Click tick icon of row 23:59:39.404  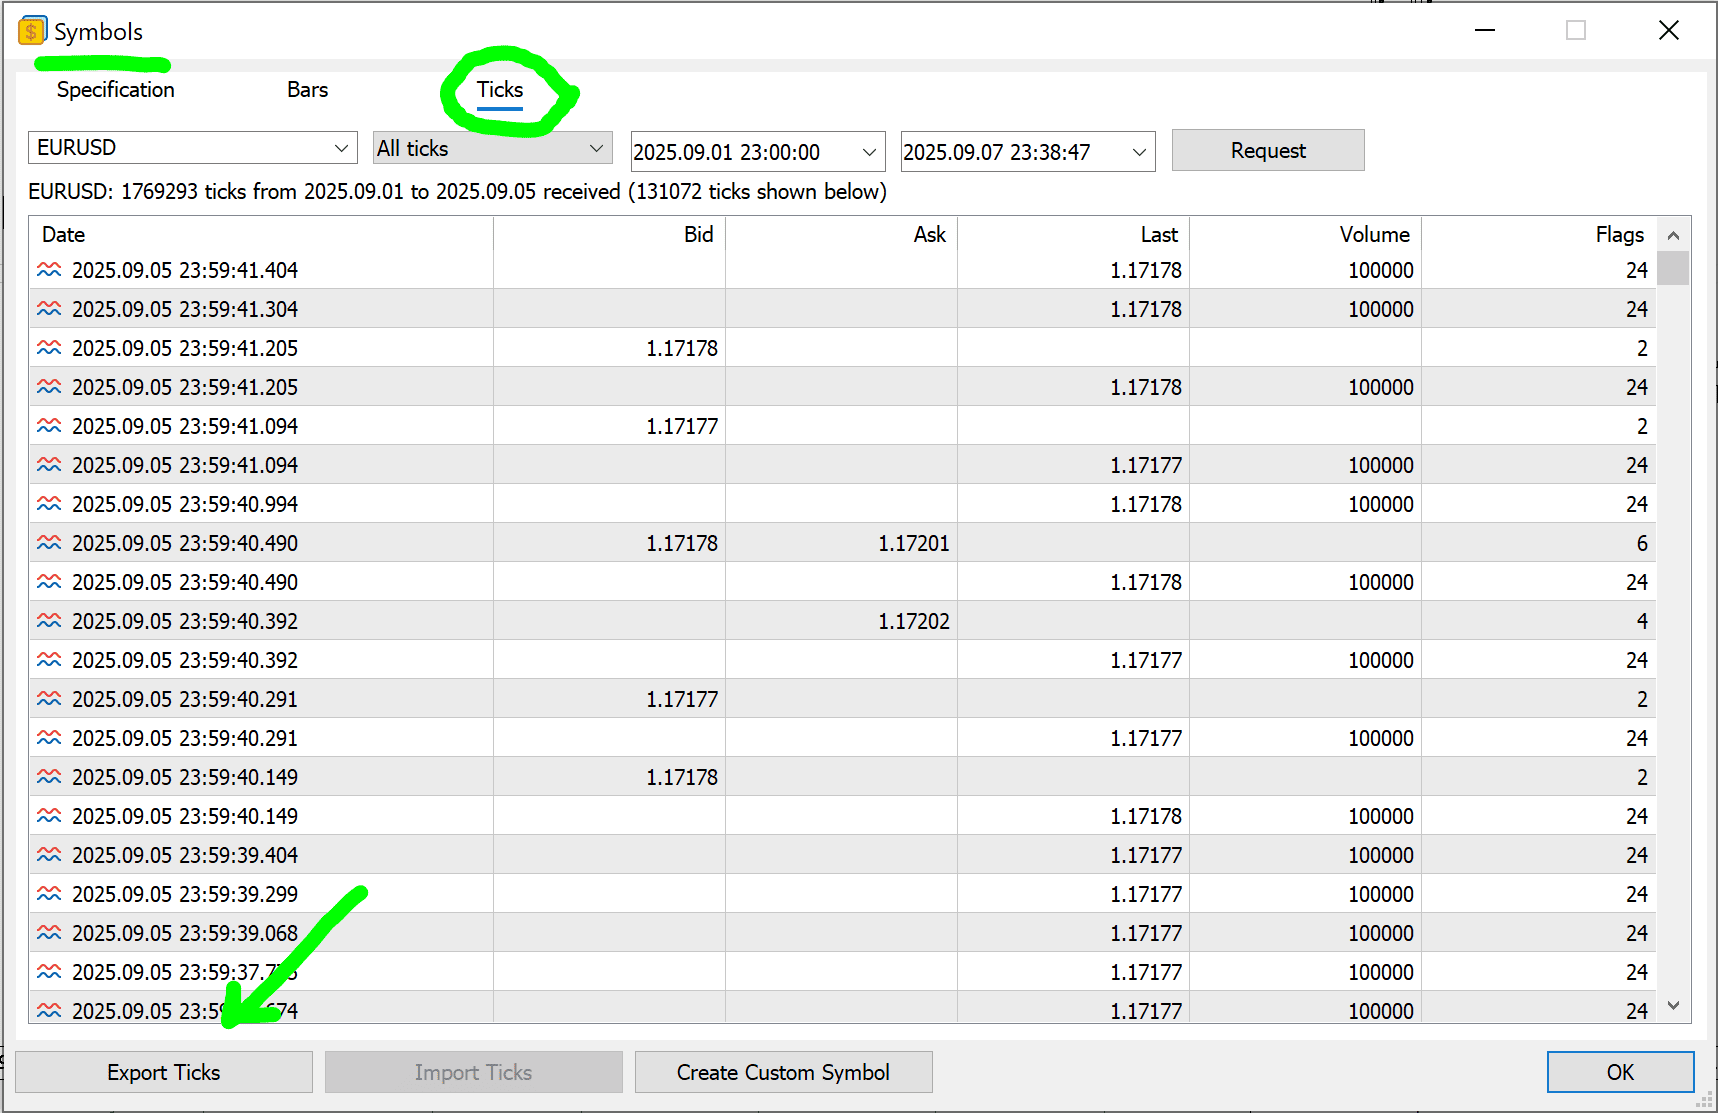click(x=49, y=855)
